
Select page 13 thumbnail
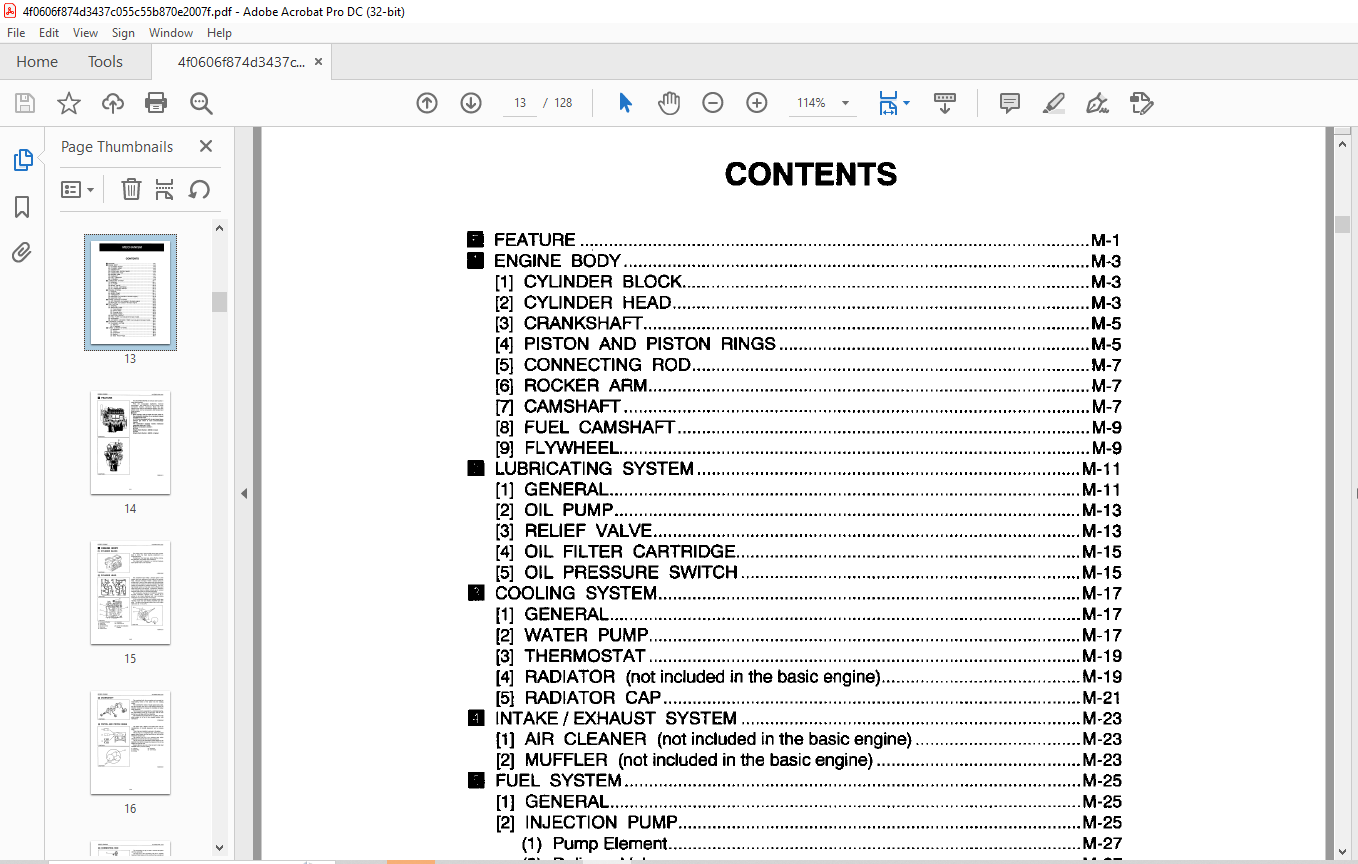click(x=130, y=292)
